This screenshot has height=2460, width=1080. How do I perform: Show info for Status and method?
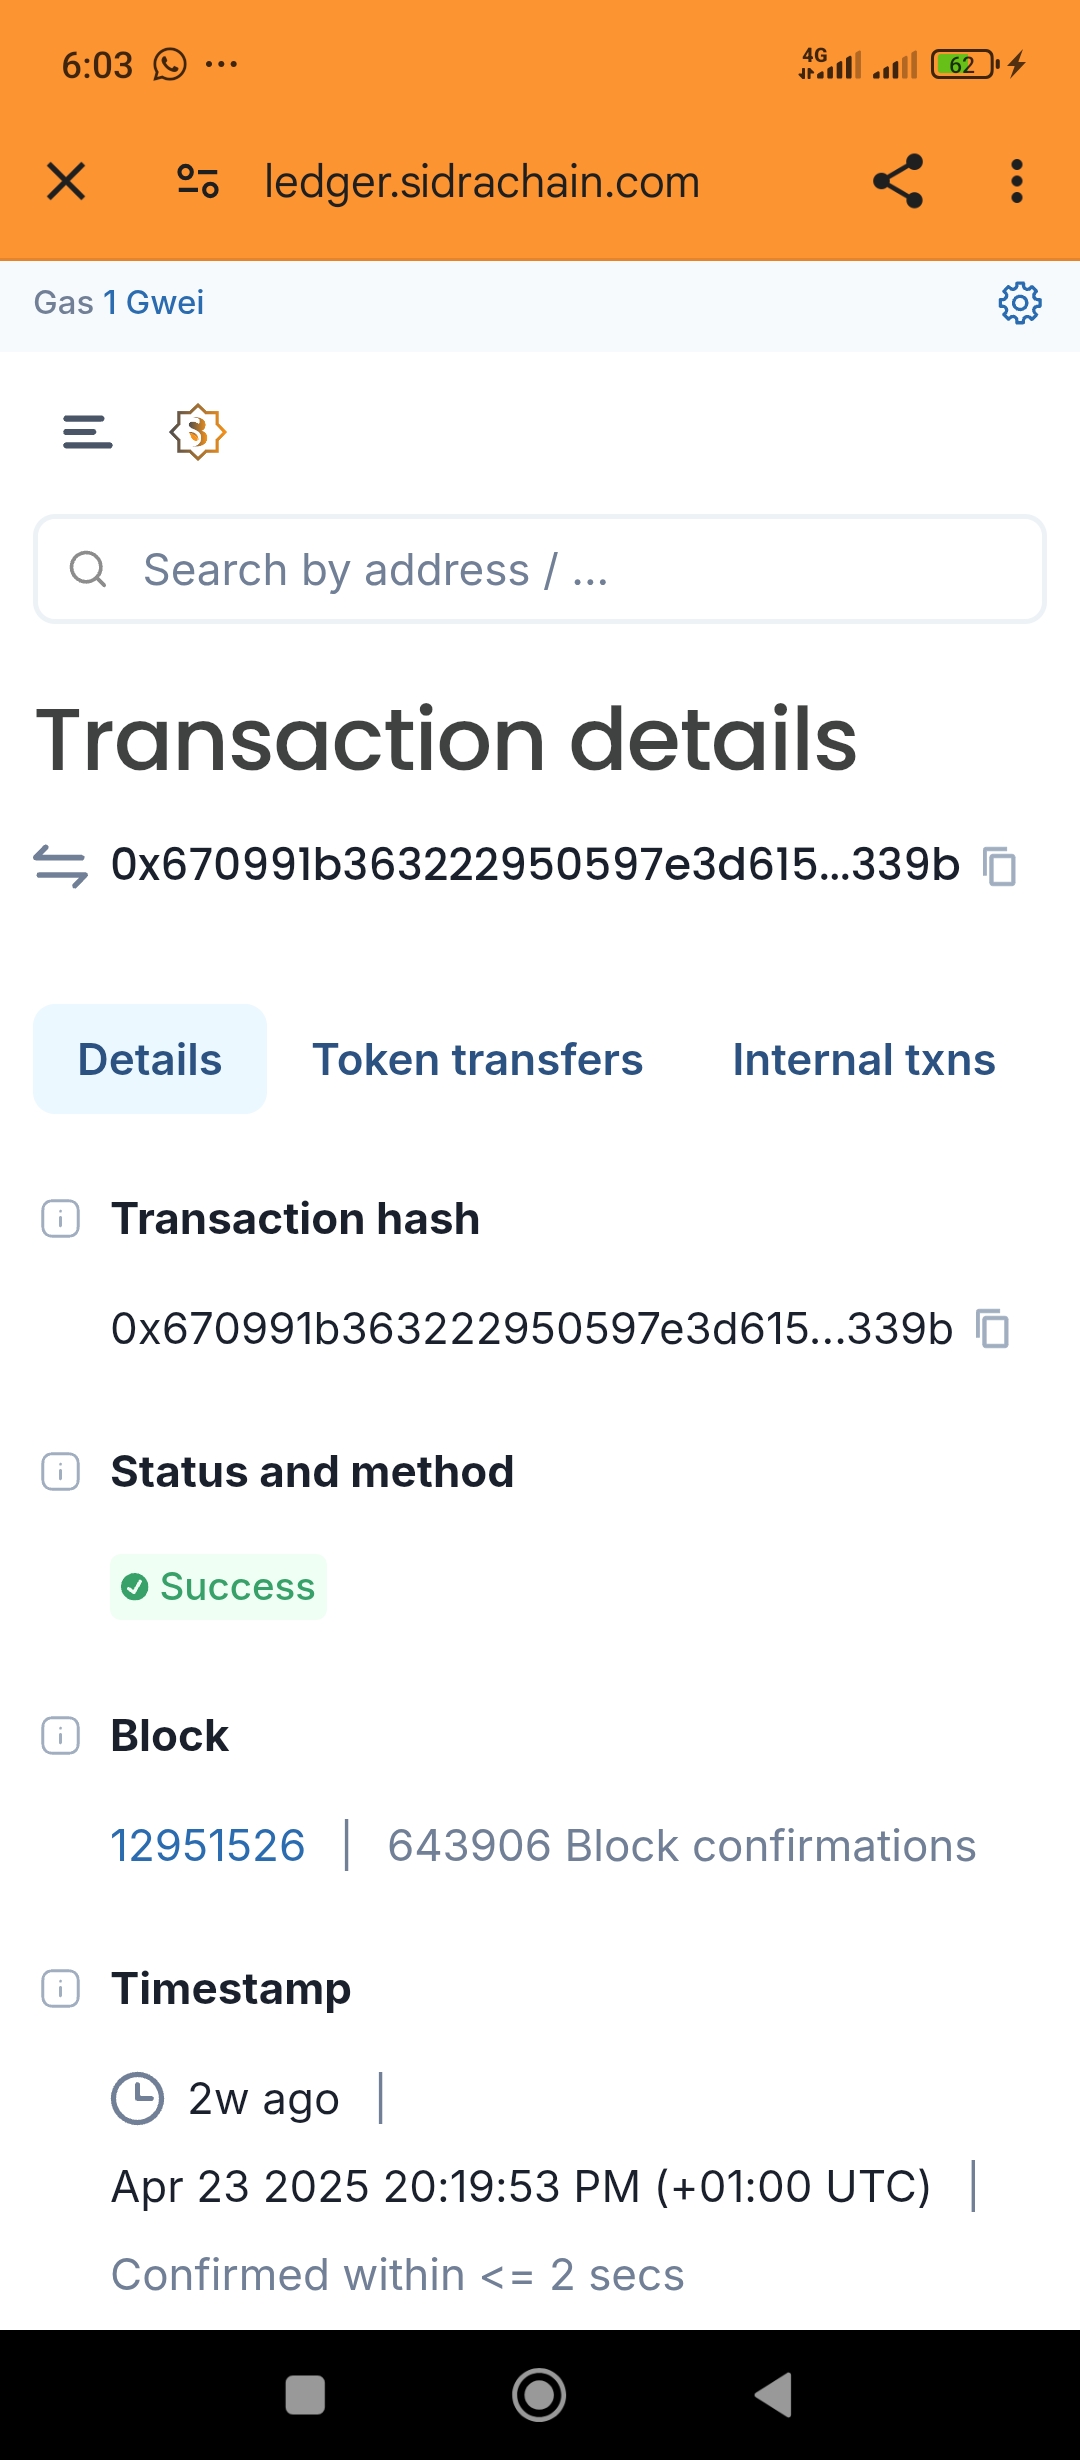pyautogui.click(x=60, y=1472)
